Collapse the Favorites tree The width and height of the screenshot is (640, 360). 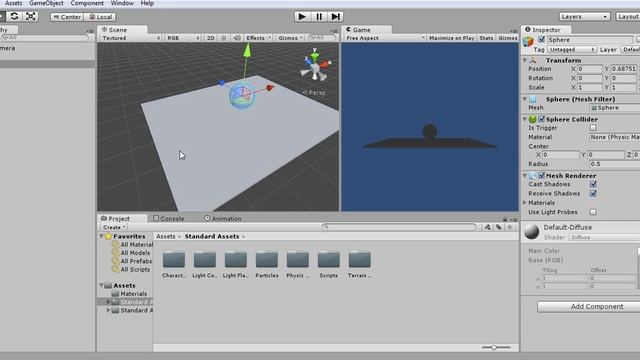102,236
